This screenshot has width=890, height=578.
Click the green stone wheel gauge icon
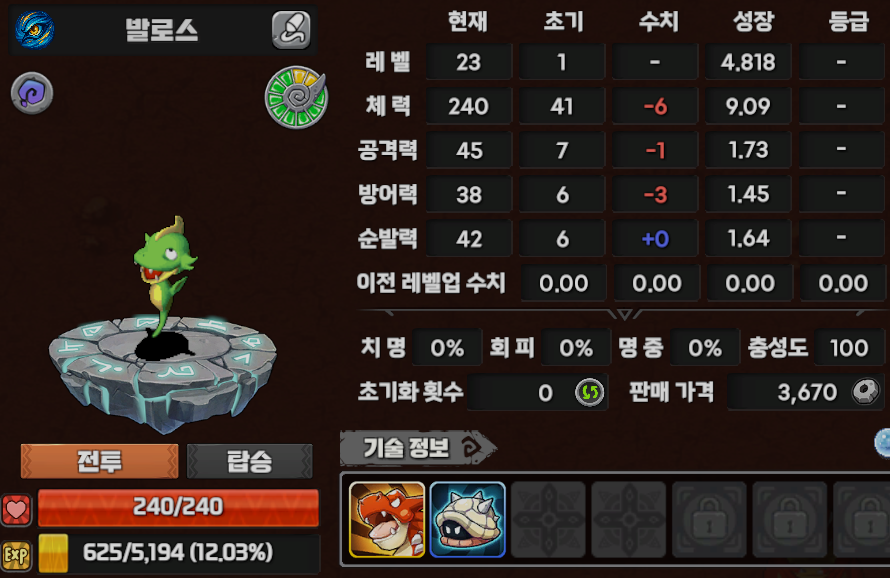click(x=296, y=97)
